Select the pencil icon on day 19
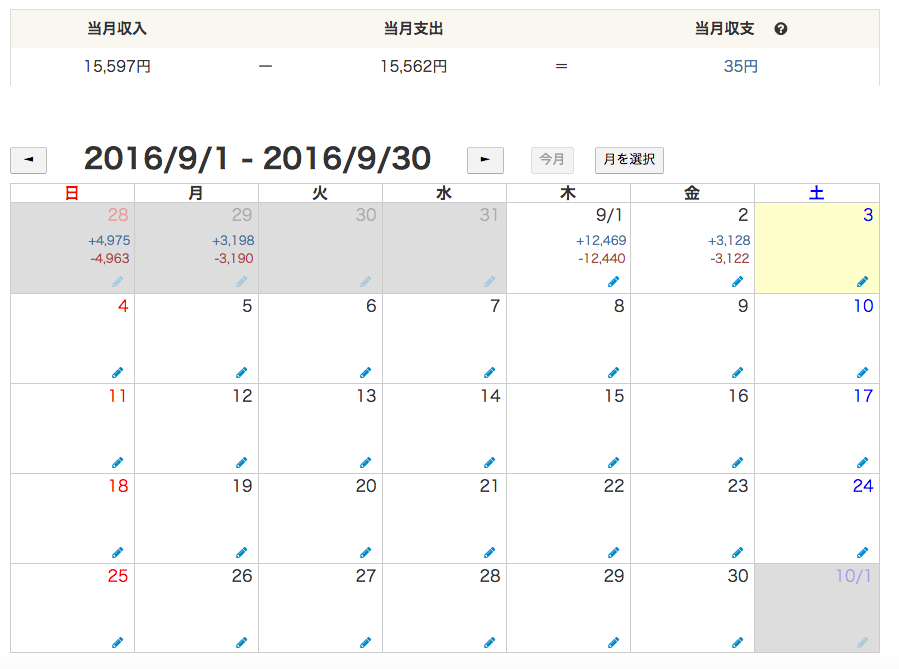899x669 pixels. (241, 553)
